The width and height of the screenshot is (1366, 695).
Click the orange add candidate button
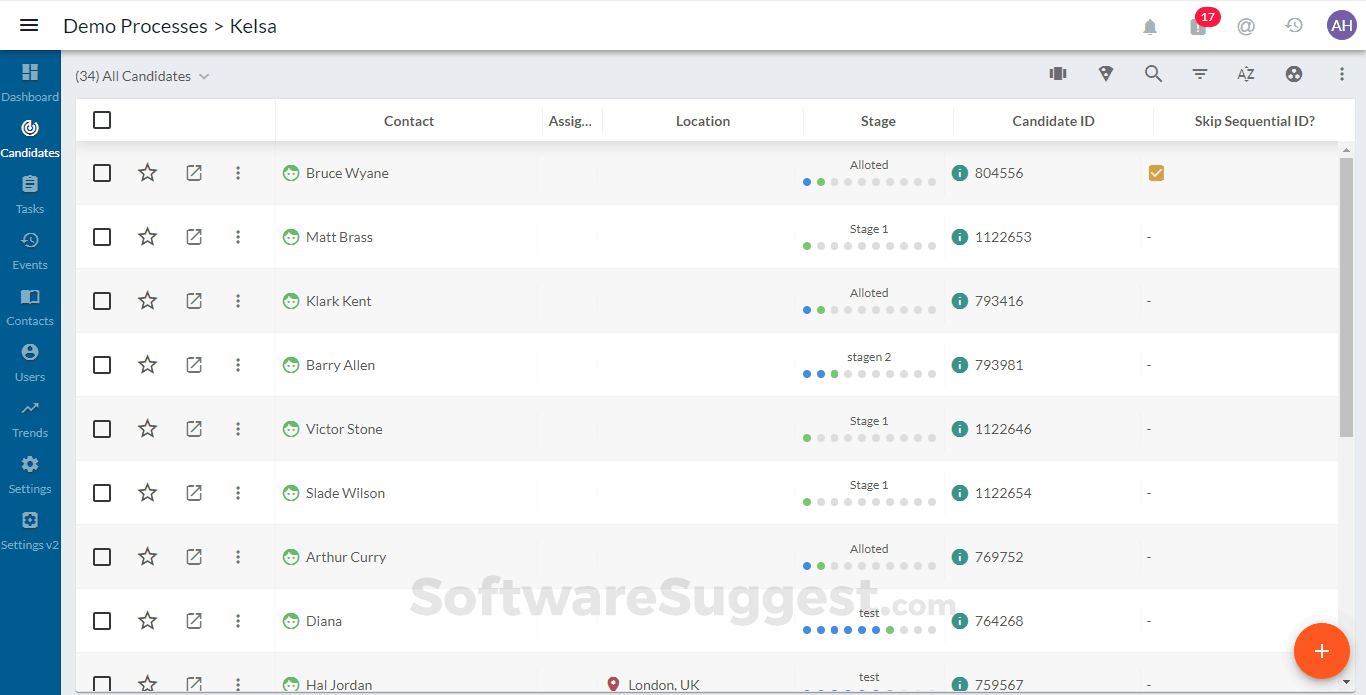[1321, 651]
